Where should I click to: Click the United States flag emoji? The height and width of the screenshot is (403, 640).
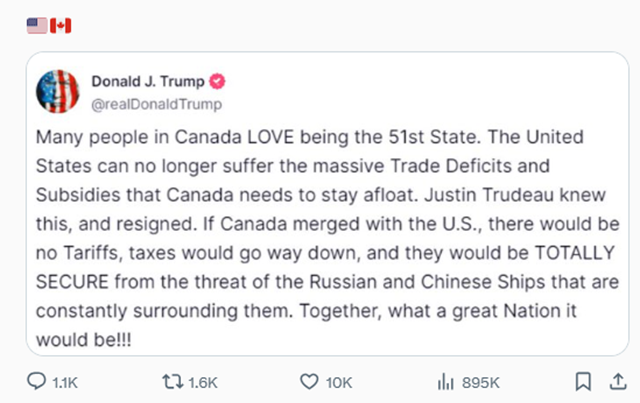coord(37,26)
